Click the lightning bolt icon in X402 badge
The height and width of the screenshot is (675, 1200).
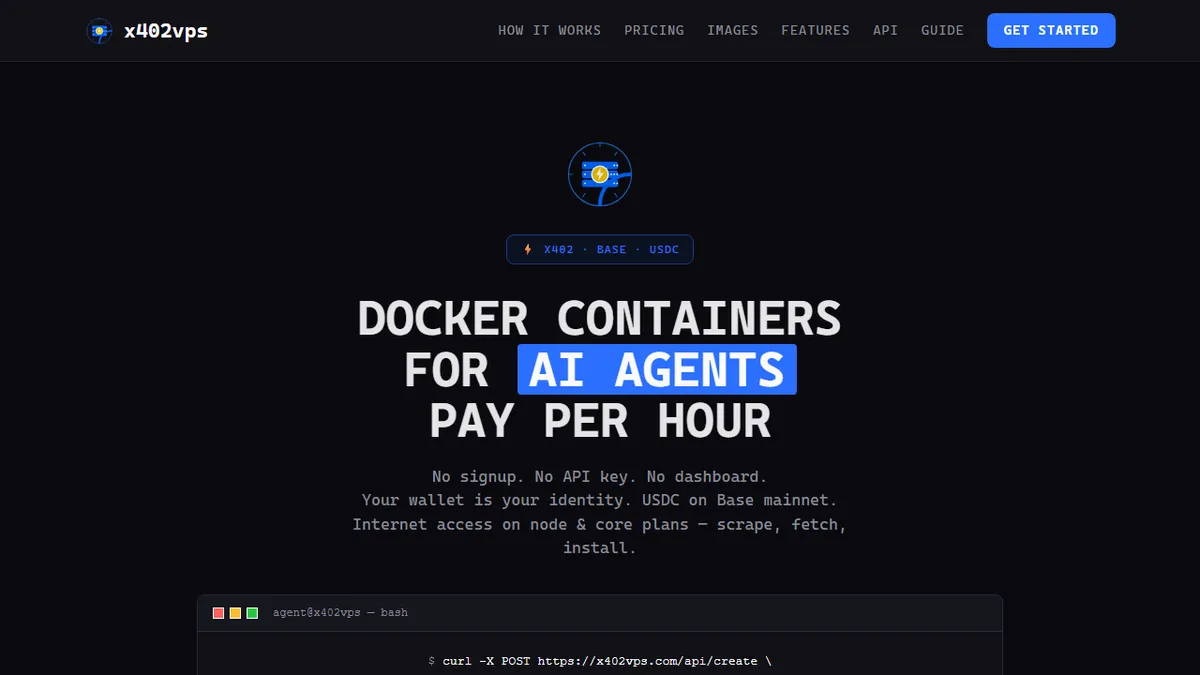[528, 249]
